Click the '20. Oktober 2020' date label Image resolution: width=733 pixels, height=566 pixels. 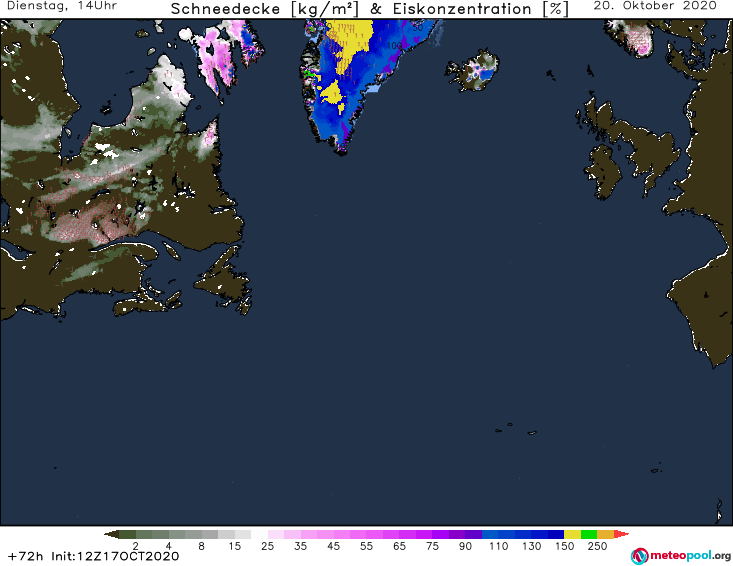pos(655,6)
